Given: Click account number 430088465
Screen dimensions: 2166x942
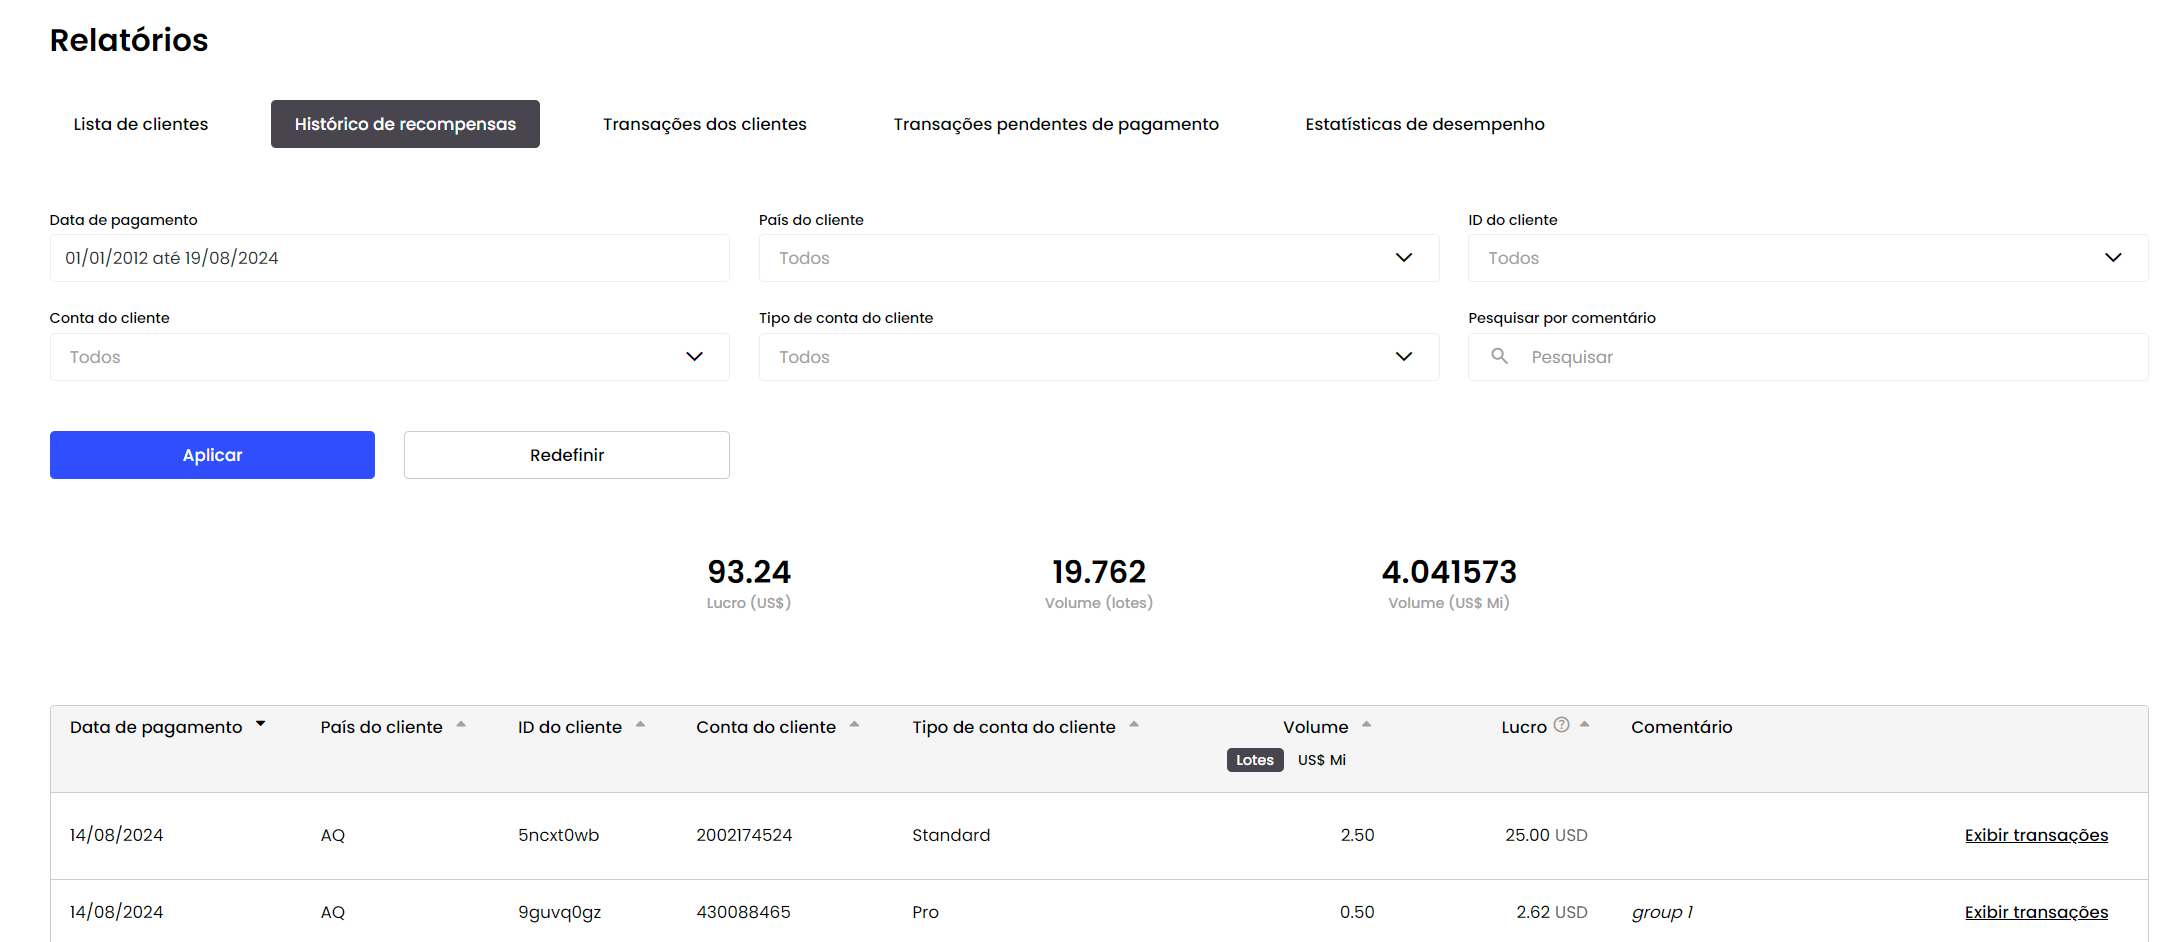Looking at the screenshot, I should tap(743, 912).
